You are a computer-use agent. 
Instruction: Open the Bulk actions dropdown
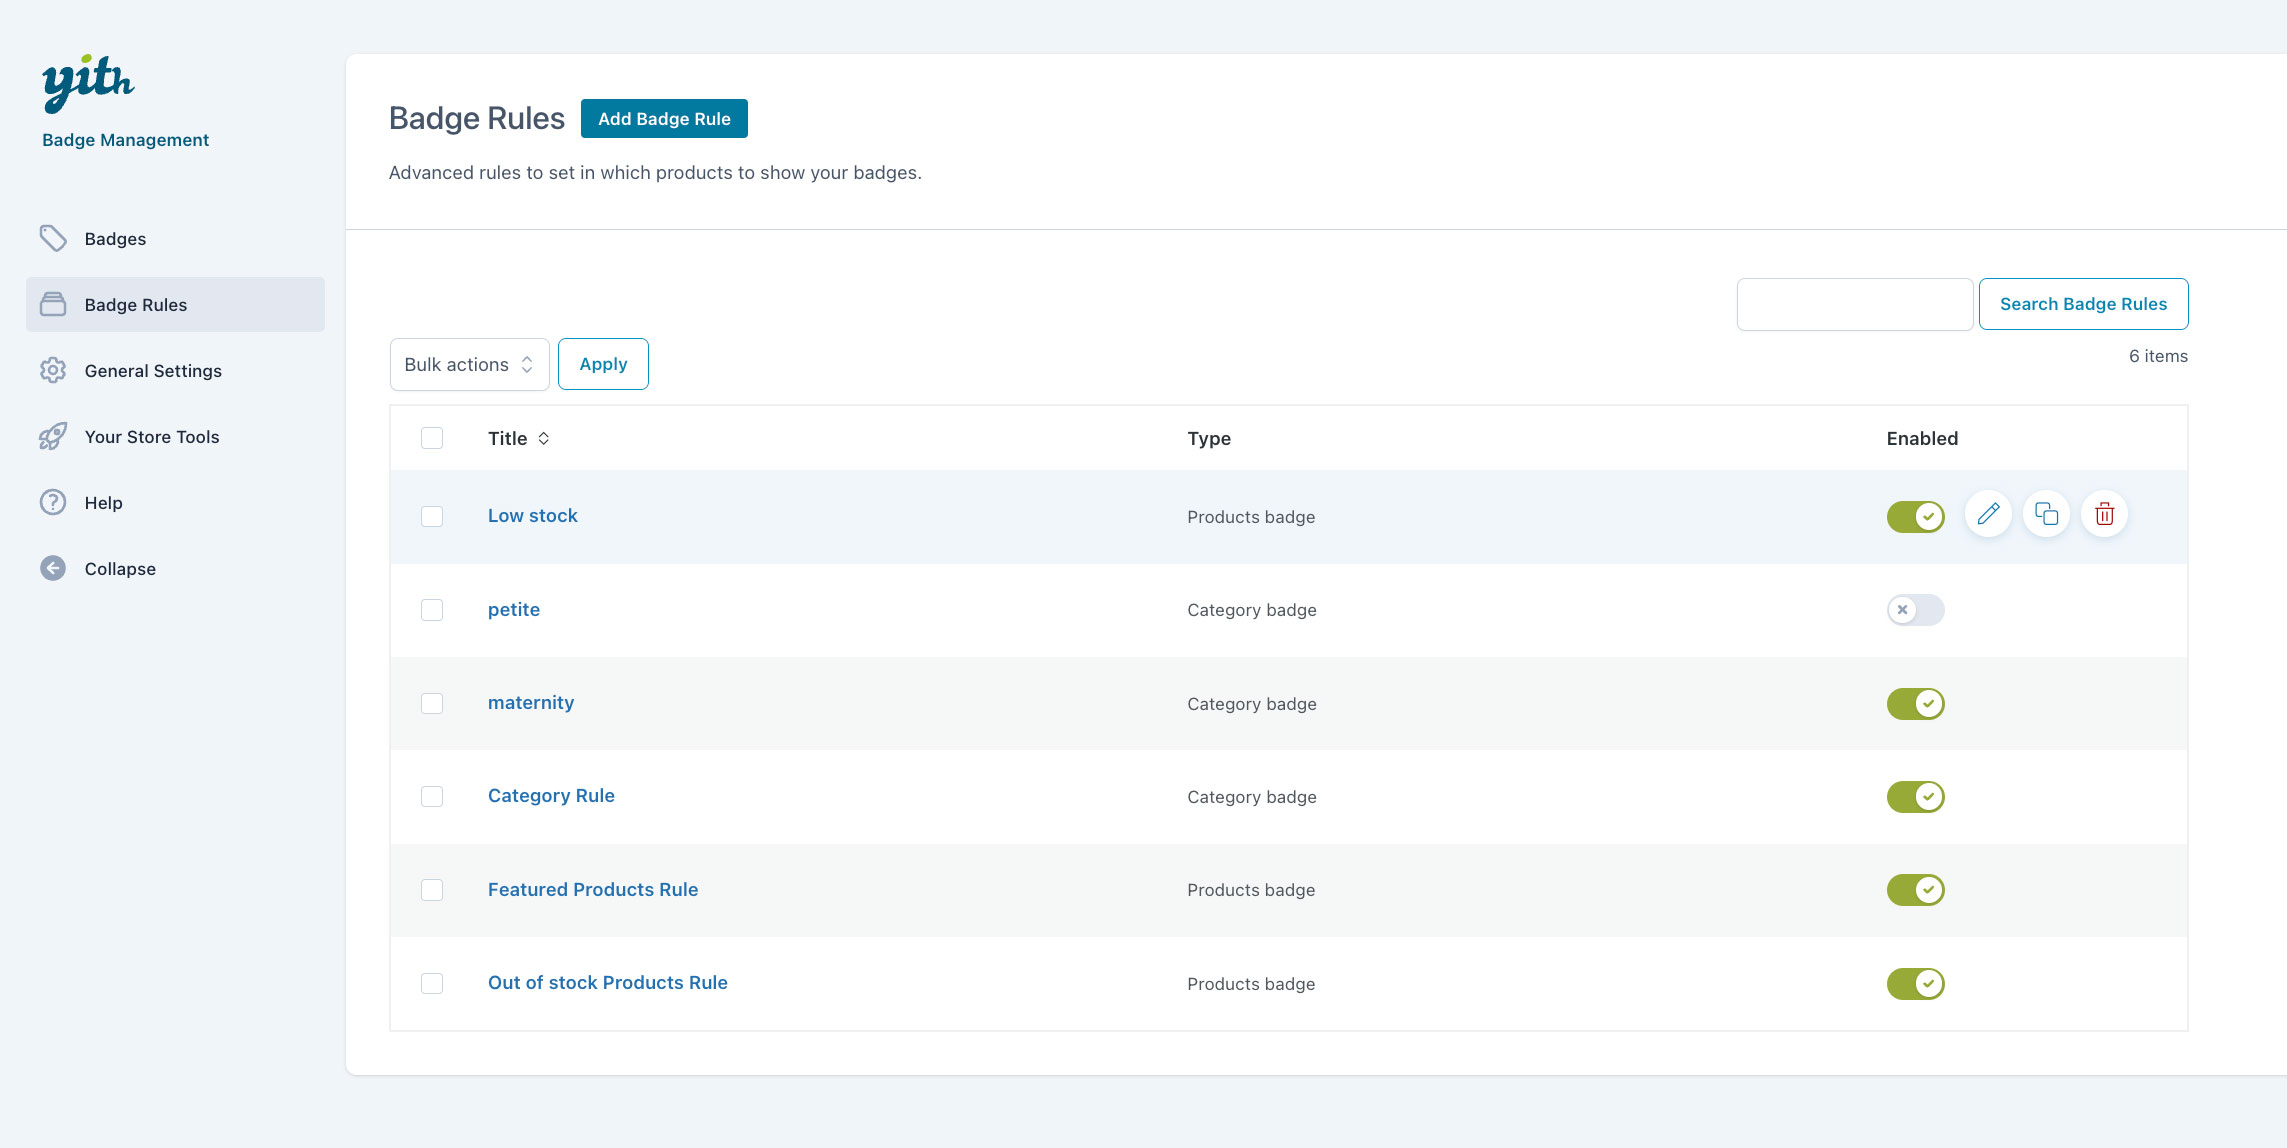469,365
